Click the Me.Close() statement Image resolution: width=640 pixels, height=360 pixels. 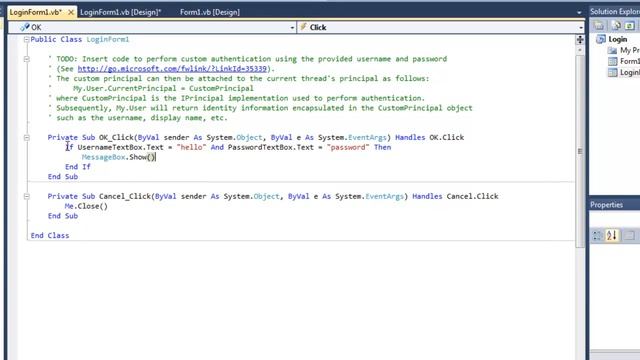86,206
